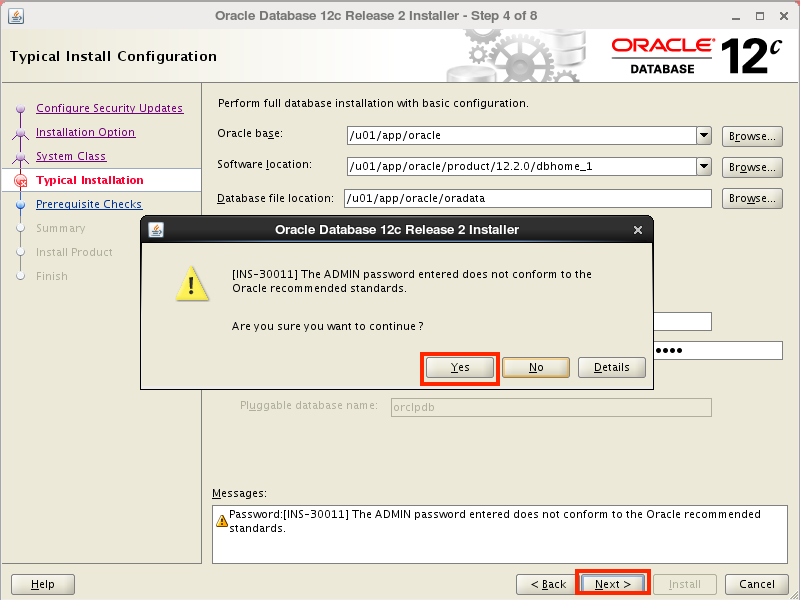The width and height of the screenshot is (800, 600).
Task: Click the Configure Security Updates step marker
Action: [x=20, y=109]
